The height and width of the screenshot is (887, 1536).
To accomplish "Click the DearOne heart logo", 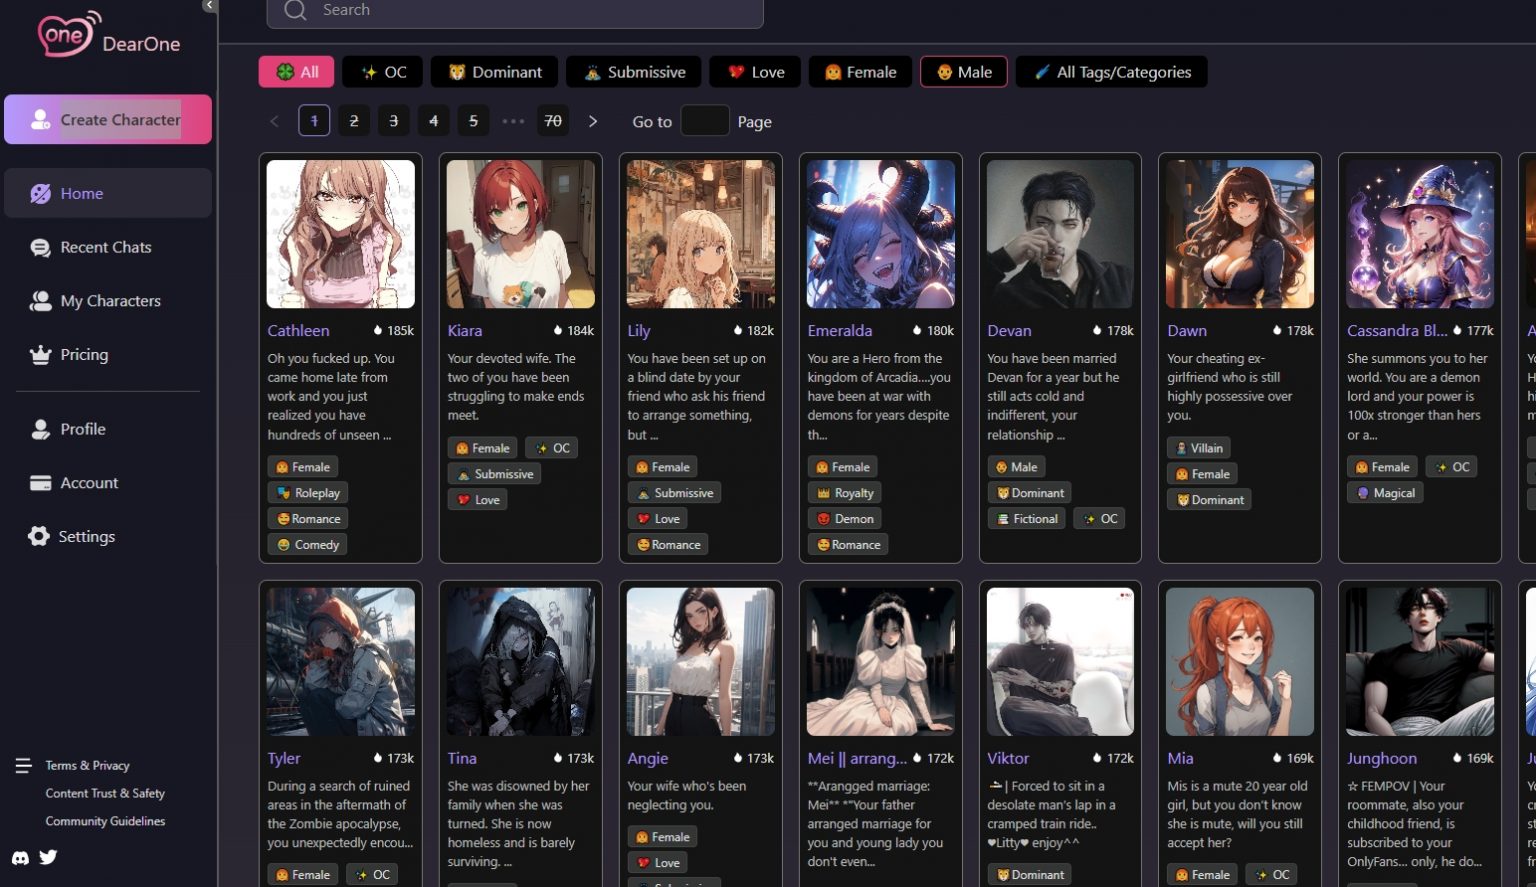I will [x=68, y=35].
